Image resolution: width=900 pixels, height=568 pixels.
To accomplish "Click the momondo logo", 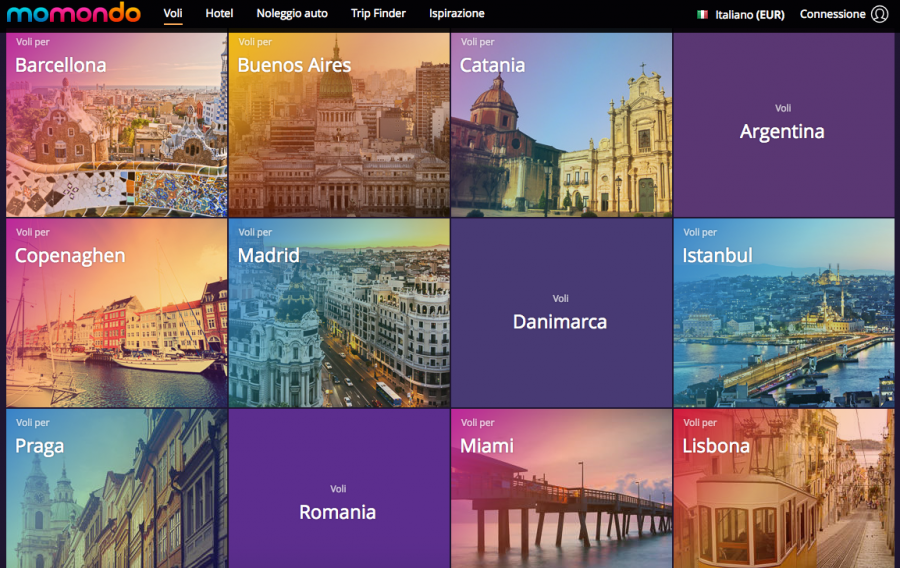I will point(74,13).
